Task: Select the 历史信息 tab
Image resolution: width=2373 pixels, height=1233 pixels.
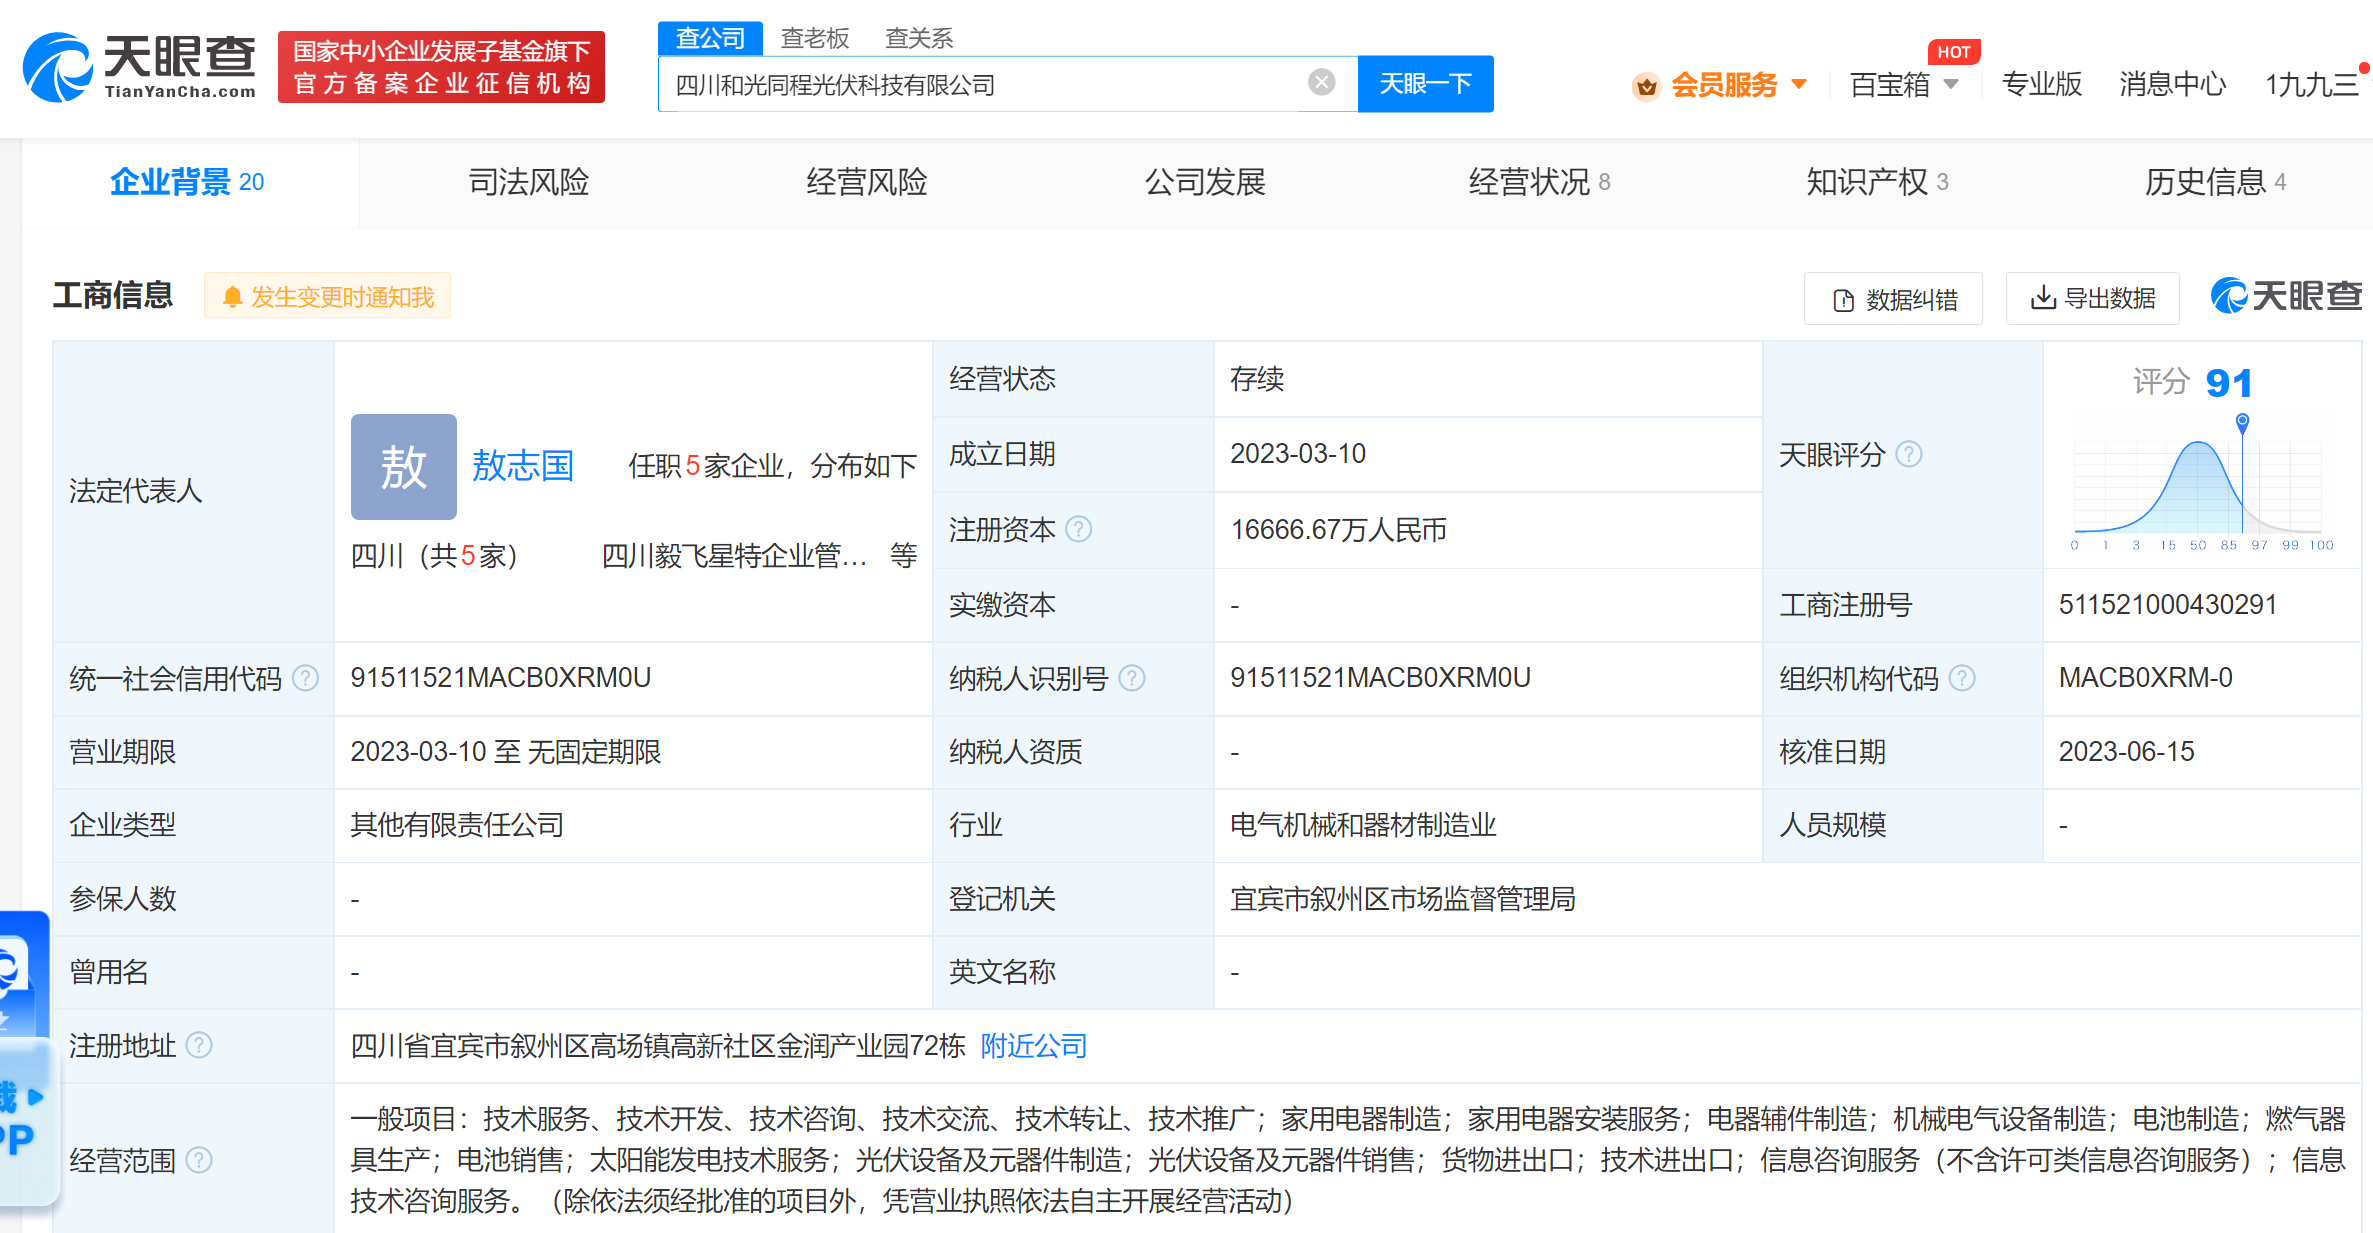Action: click(x=2215, y=182)
